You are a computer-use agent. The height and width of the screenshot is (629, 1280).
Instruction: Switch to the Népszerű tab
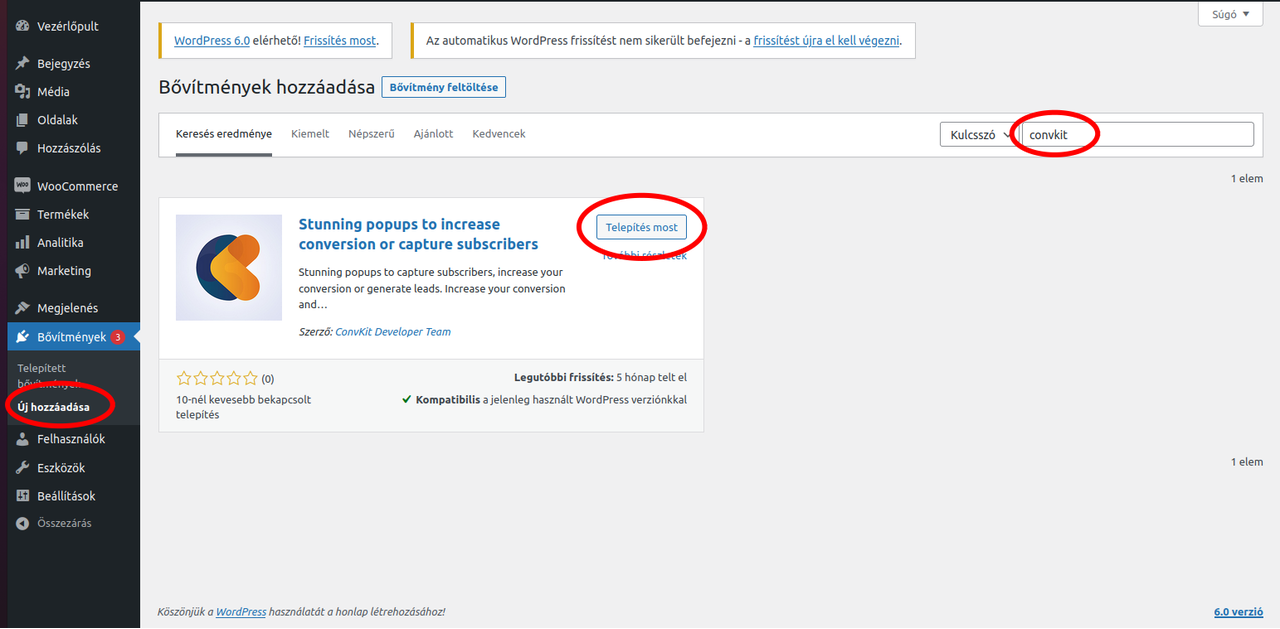[x=371, y=133]
